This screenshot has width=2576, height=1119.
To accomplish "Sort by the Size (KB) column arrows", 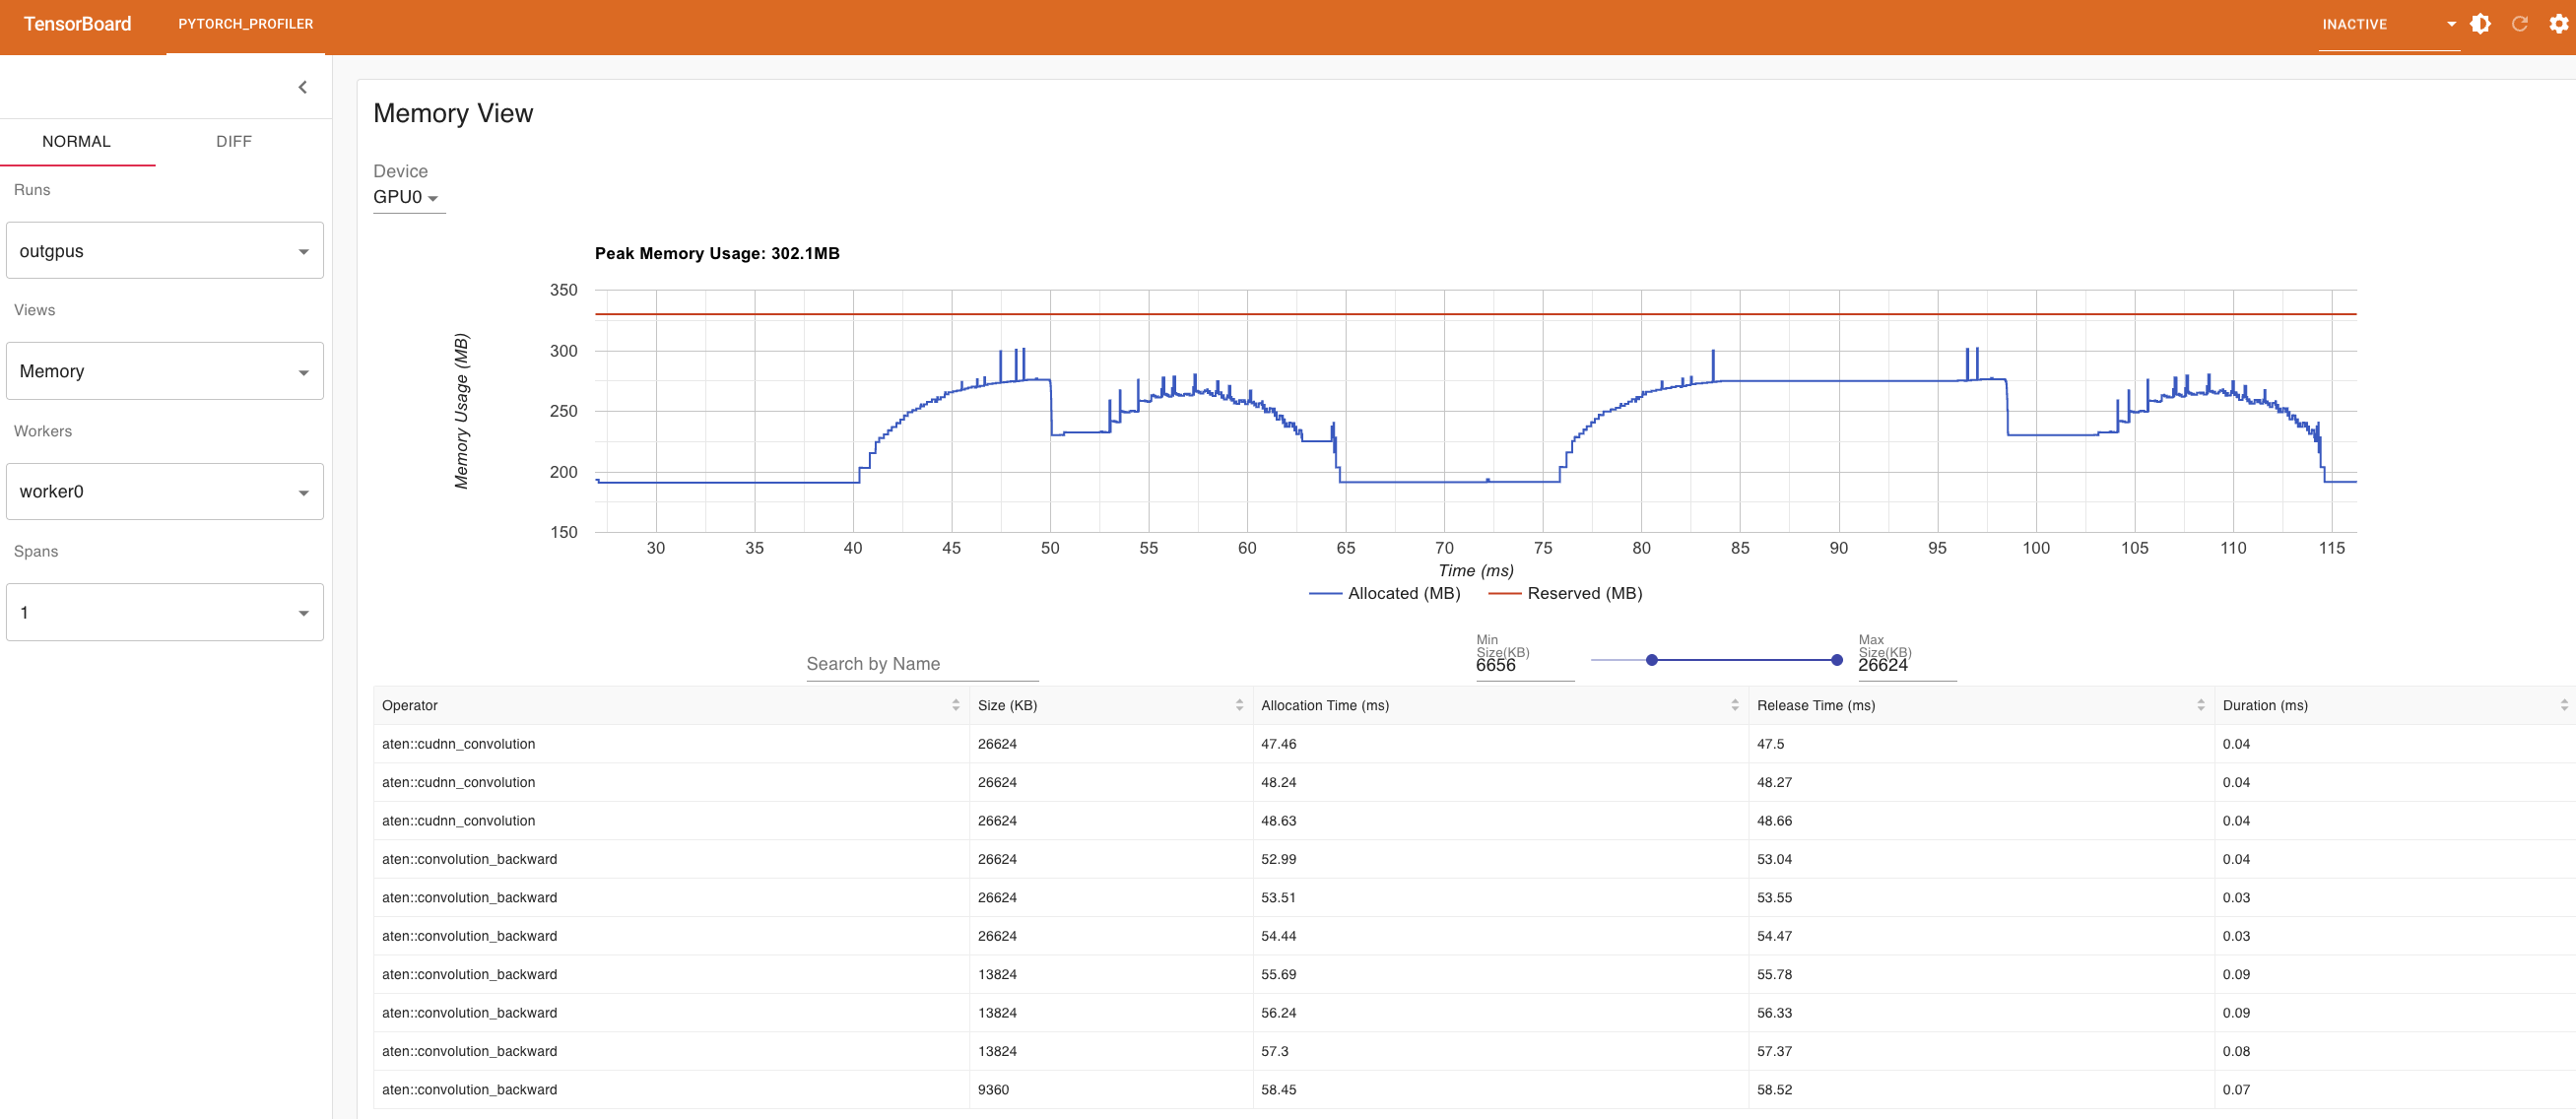I will (1239, 705).
